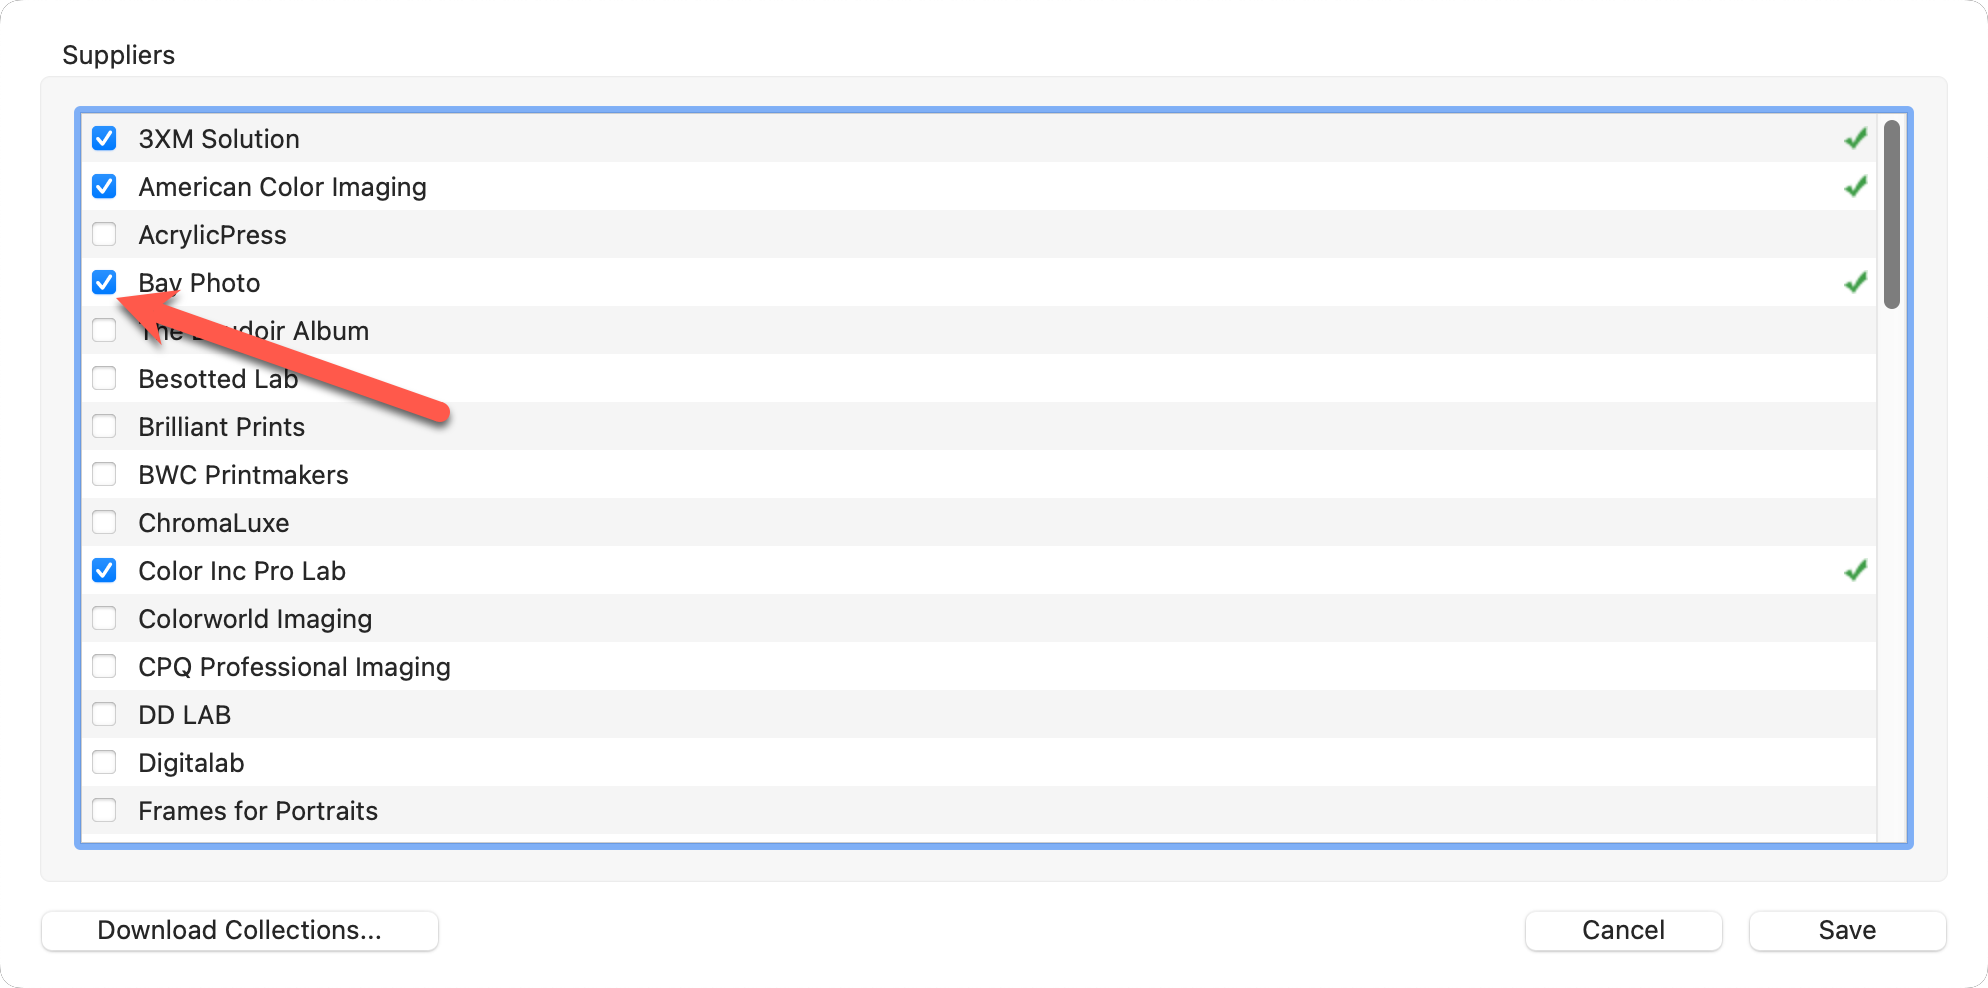Uncheck the 3XM Solution checkbox

coord(104,139)
